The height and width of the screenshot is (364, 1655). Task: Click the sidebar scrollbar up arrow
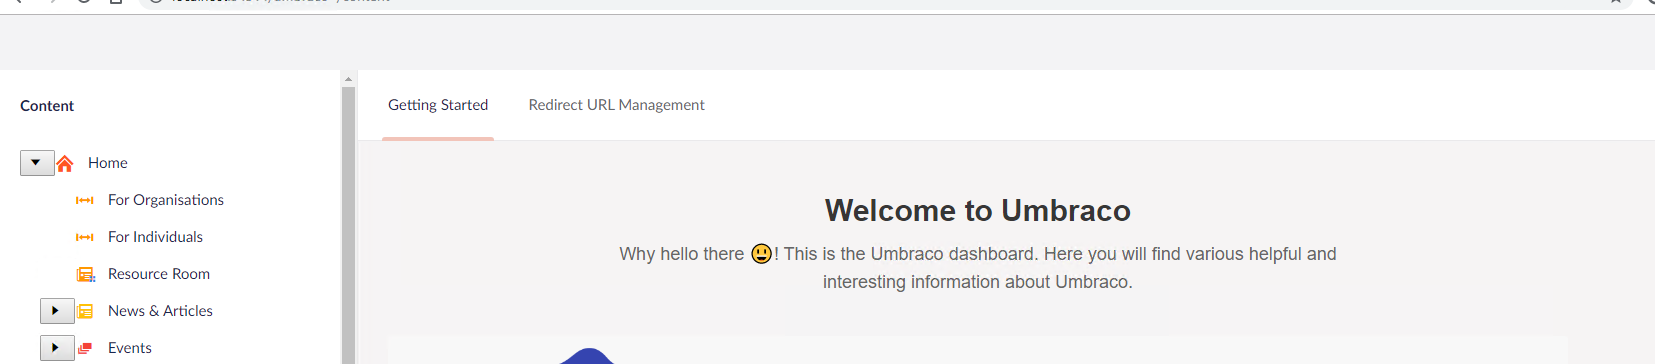[x=348, y=78]
